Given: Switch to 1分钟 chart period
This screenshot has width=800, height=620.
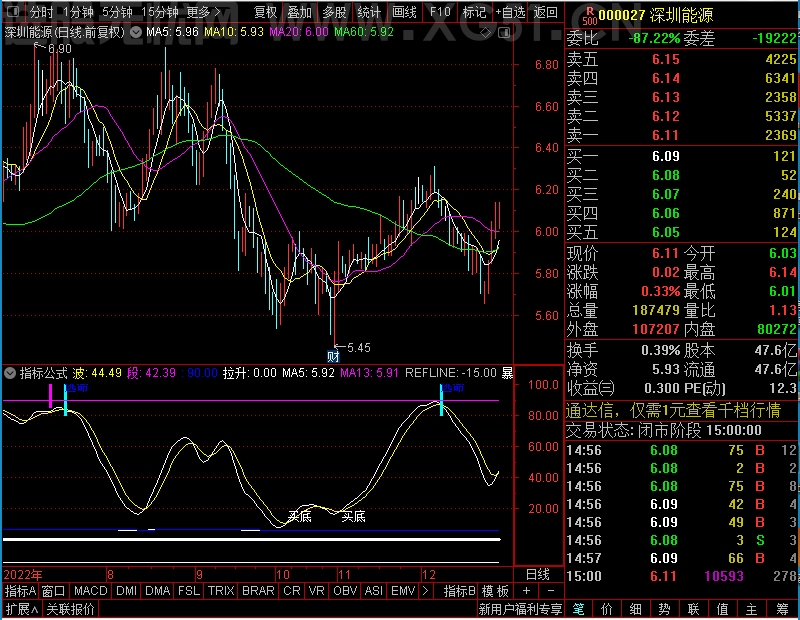Looking at the screenshot, I should coord(78,12).
